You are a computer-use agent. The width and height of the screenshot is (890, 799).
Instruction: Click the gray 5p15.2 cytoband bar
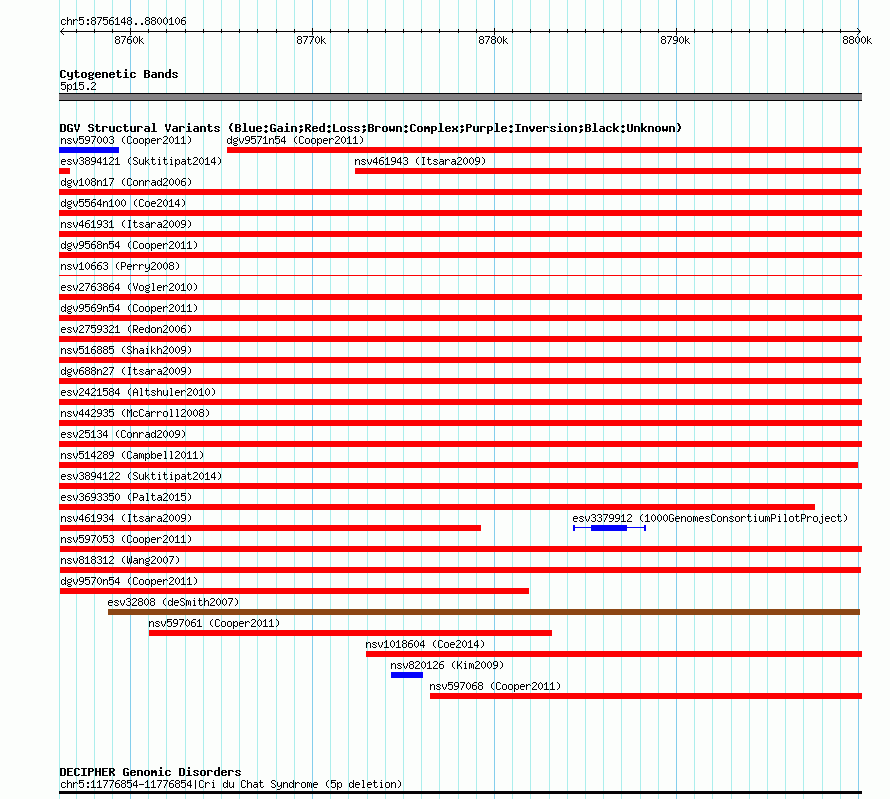tap(460, 97)
